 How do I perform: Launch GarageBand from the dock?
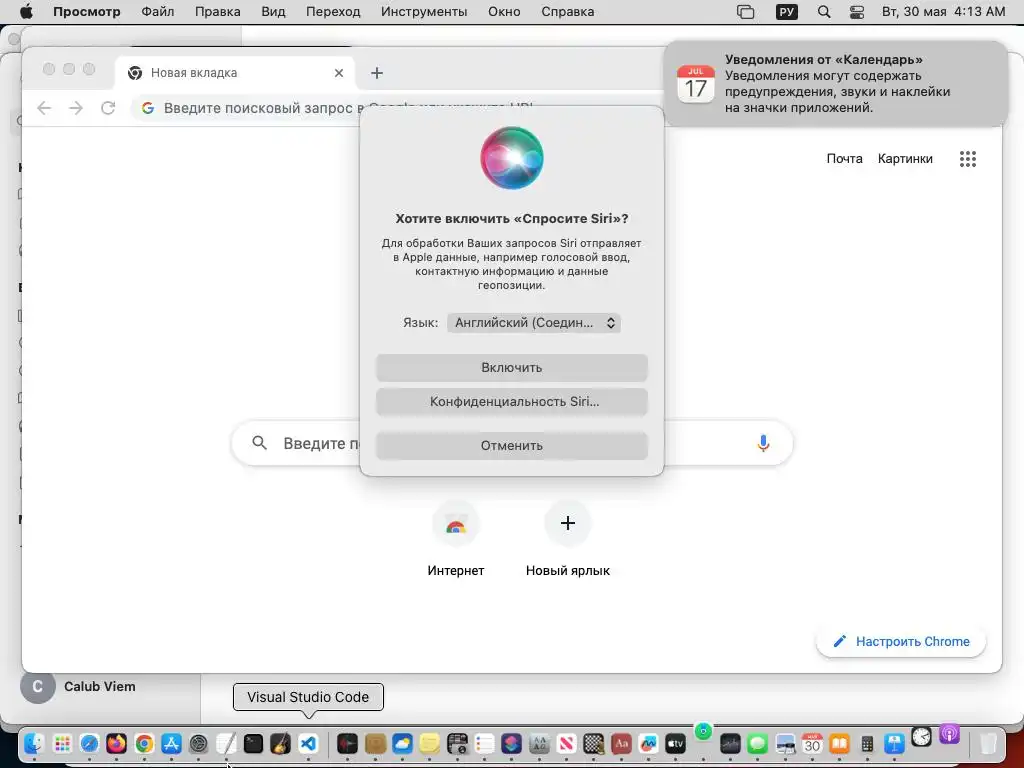(281, 743)
